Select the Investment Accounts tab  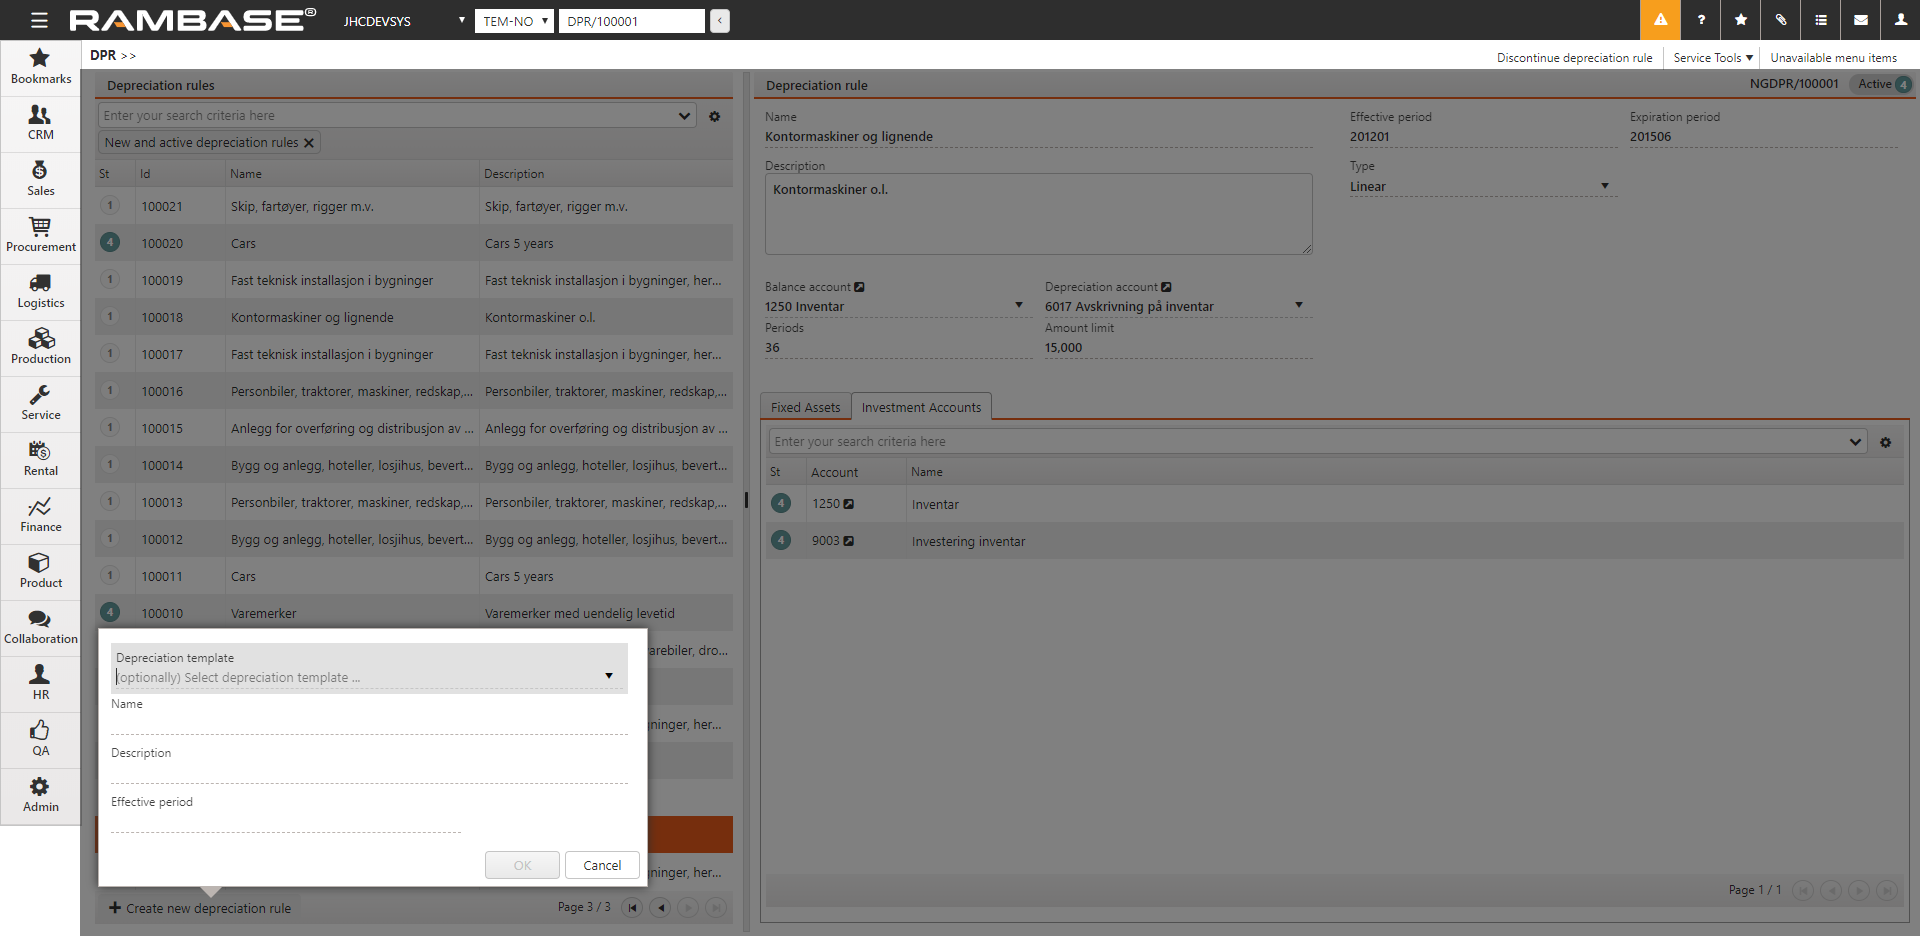click(x=921, y=407)
